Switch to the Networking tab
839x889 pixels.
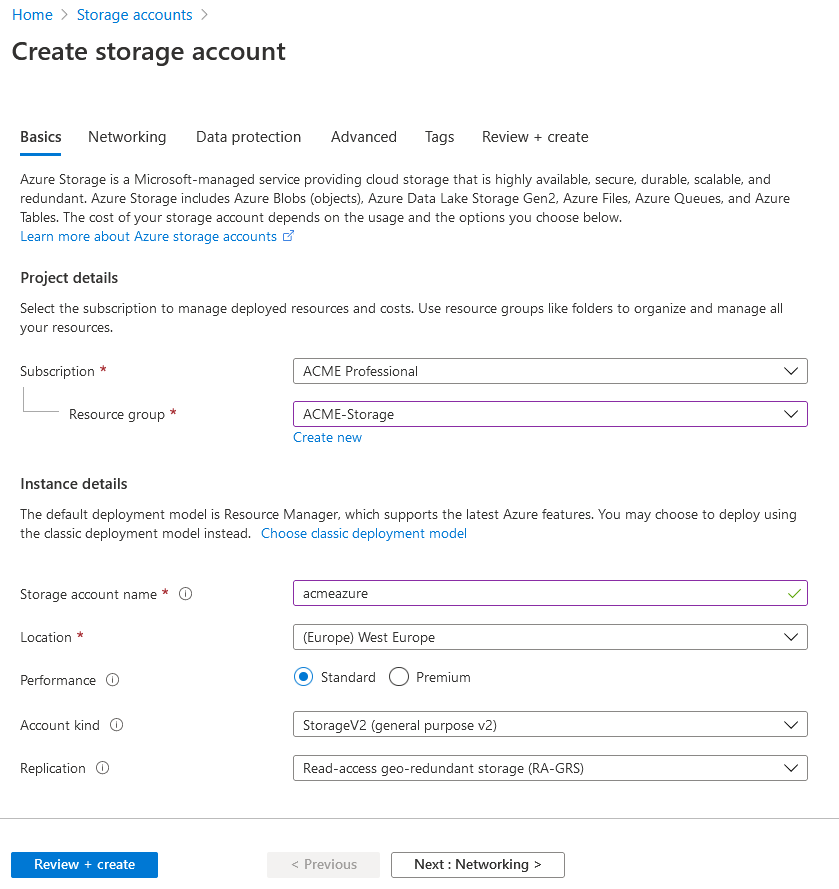(127, 137)
